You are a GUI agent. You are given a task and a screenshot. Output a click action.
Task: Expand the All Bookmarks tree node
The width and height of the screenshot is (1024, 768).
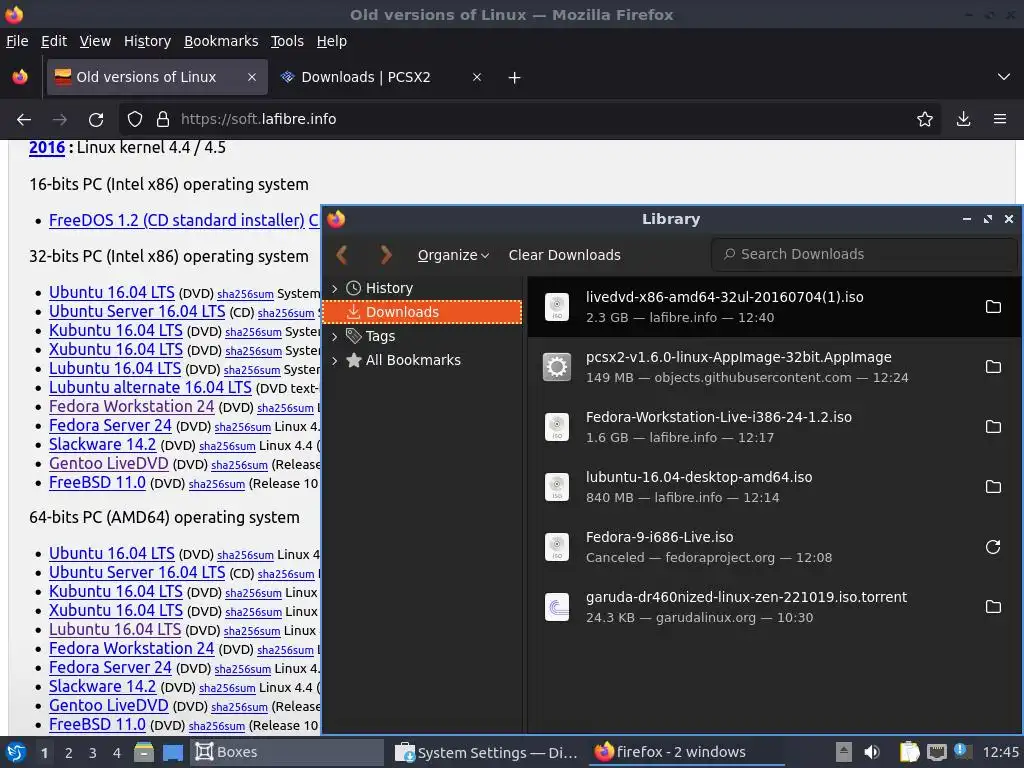[x=334, y=360]
